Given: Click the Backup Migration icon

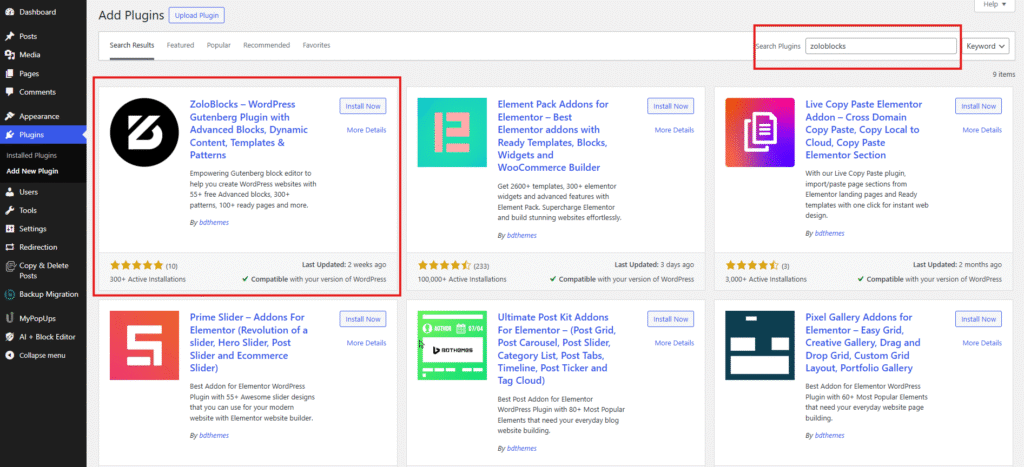Looking at the screenshot, I should pos(10,294).
